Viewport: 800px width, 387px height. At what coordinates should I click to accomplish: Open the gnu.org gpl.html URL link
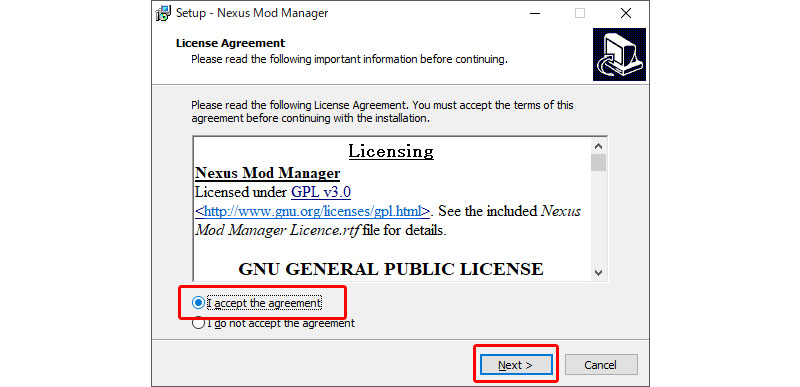313,211
